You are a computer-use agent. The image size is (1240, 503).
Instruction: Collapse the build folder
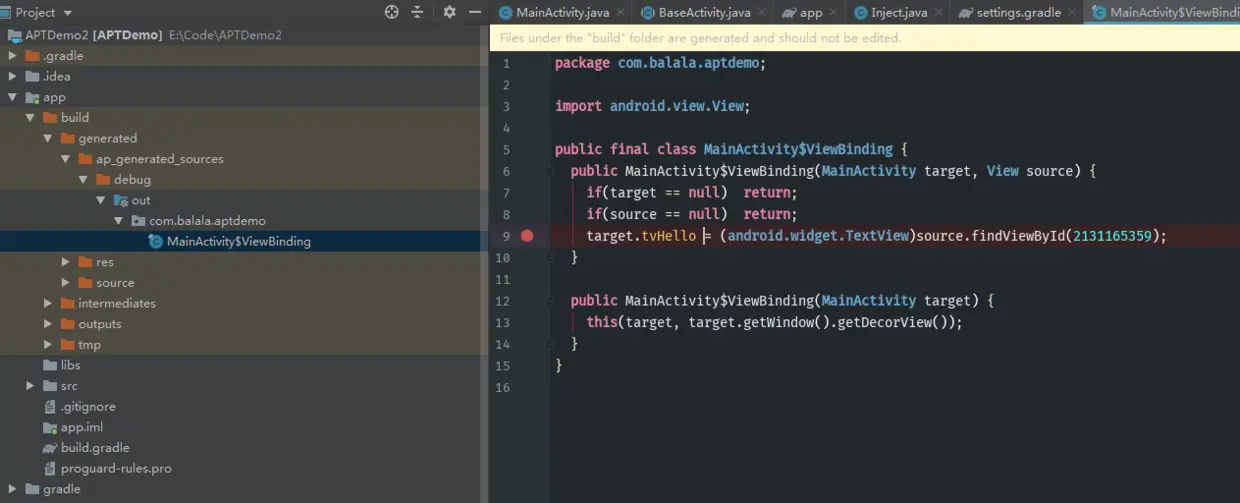(x=31, y=118)
